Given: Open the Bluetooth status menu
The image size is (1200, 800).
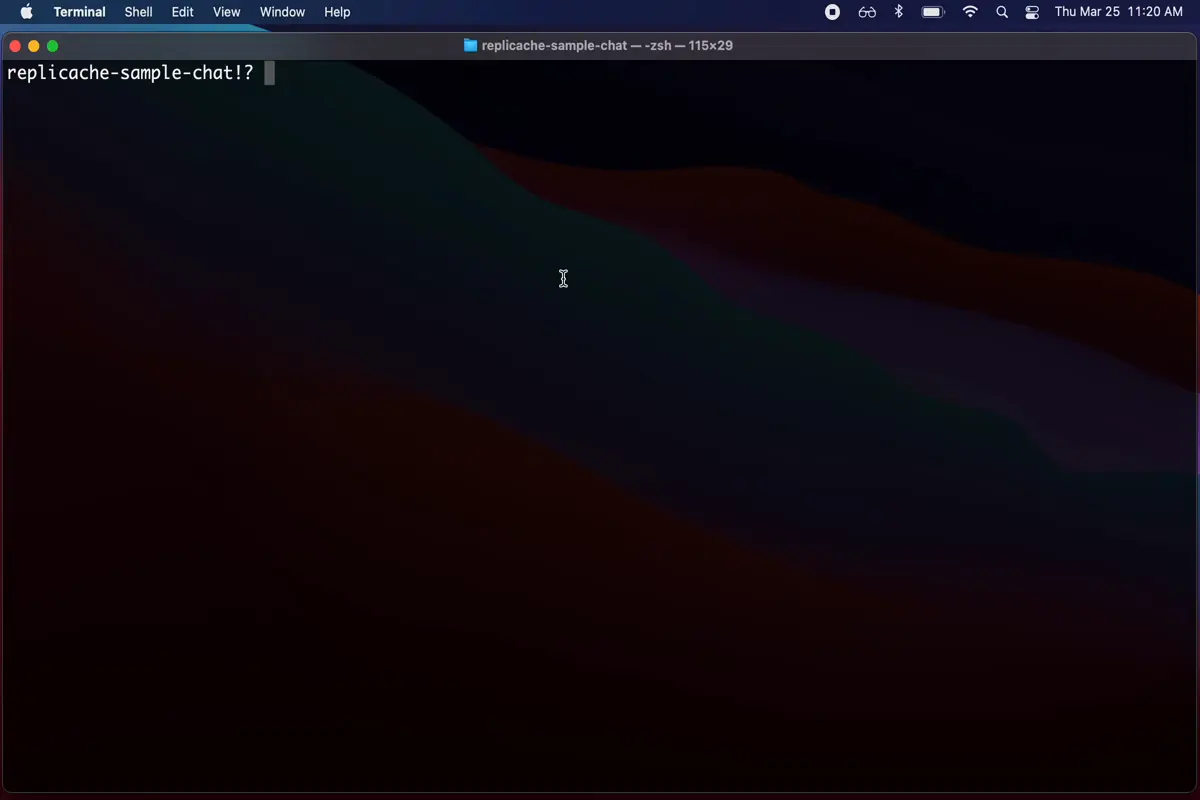Looking at the screenshot, I should 899,12.
